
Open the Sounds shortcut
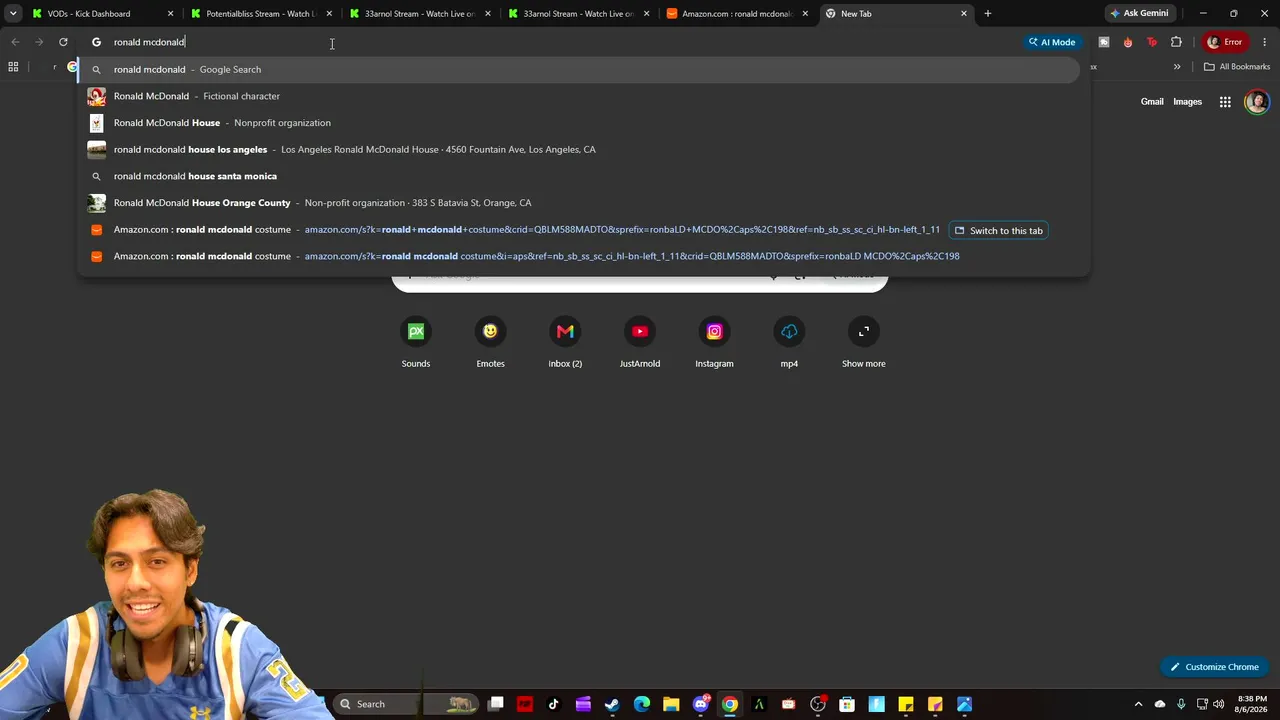tap(416, 342)
